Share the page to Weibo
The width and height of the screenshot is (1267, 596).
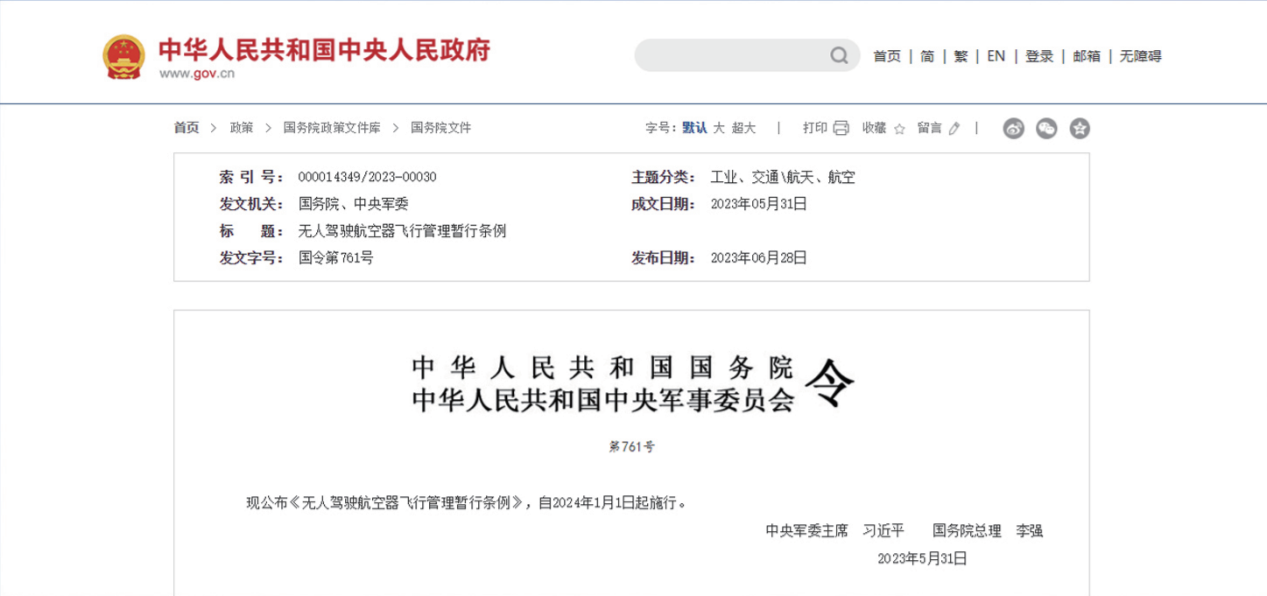pos(1014,128)
